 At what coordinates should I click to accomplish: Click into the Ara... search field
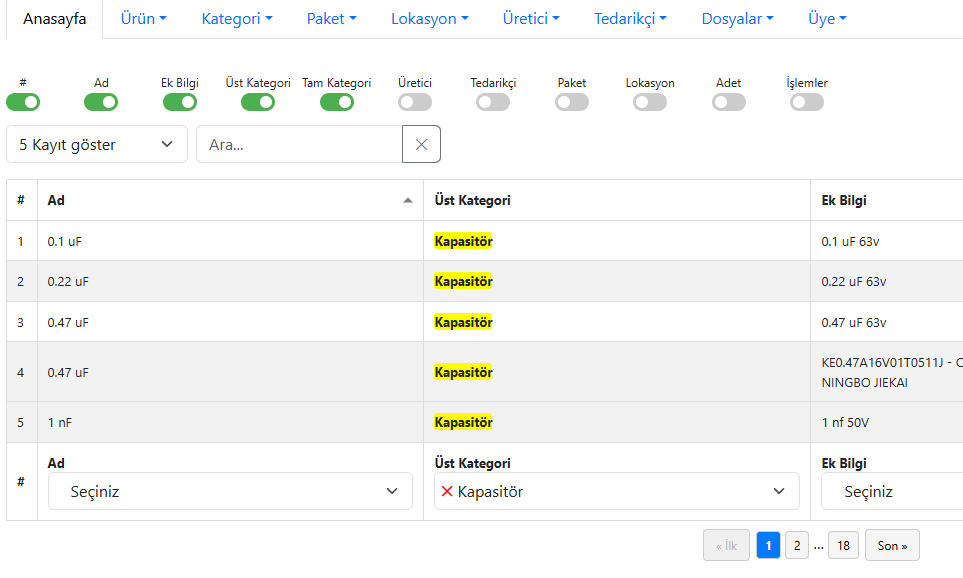click(x=299, y=144)
